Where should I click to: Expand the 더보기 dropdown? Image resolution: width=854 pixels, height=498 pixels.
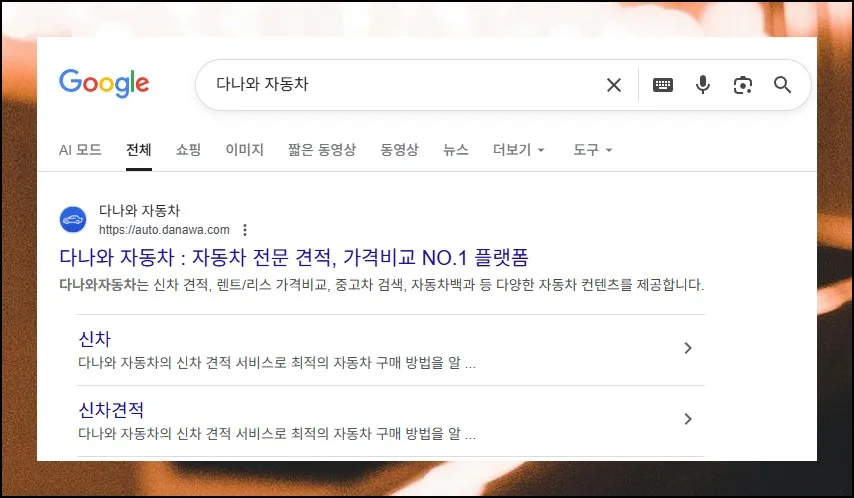pos(518,150)
